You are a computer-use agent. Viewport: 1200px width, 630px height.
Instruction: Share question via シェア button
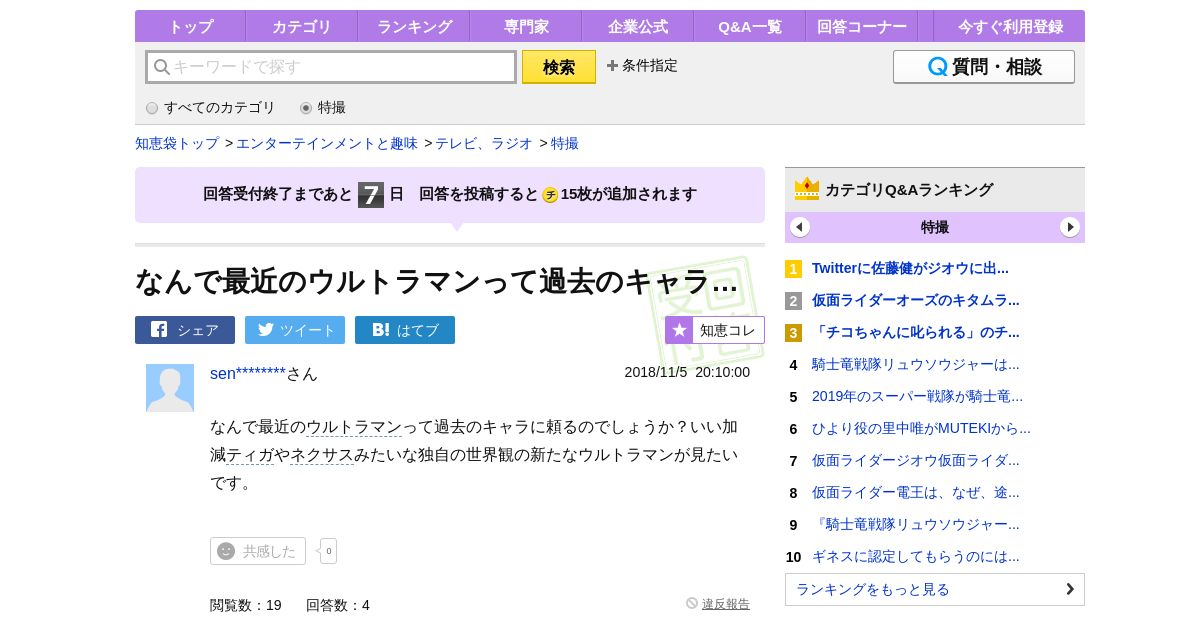(x=185, y=330)
